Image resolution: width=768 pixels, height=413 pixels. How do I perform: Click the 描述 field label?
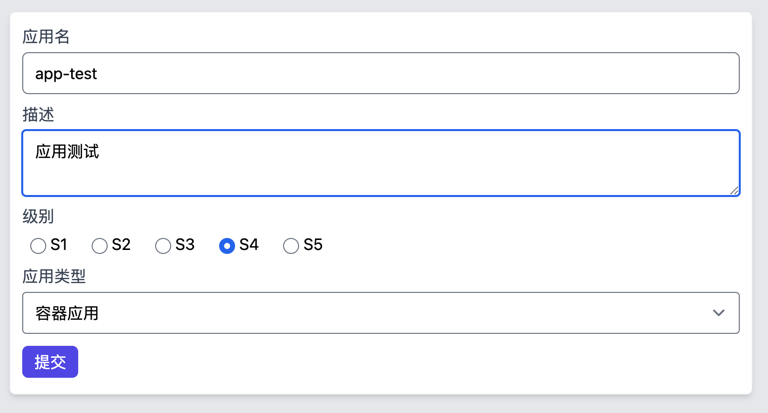click(x=38, y=115)
